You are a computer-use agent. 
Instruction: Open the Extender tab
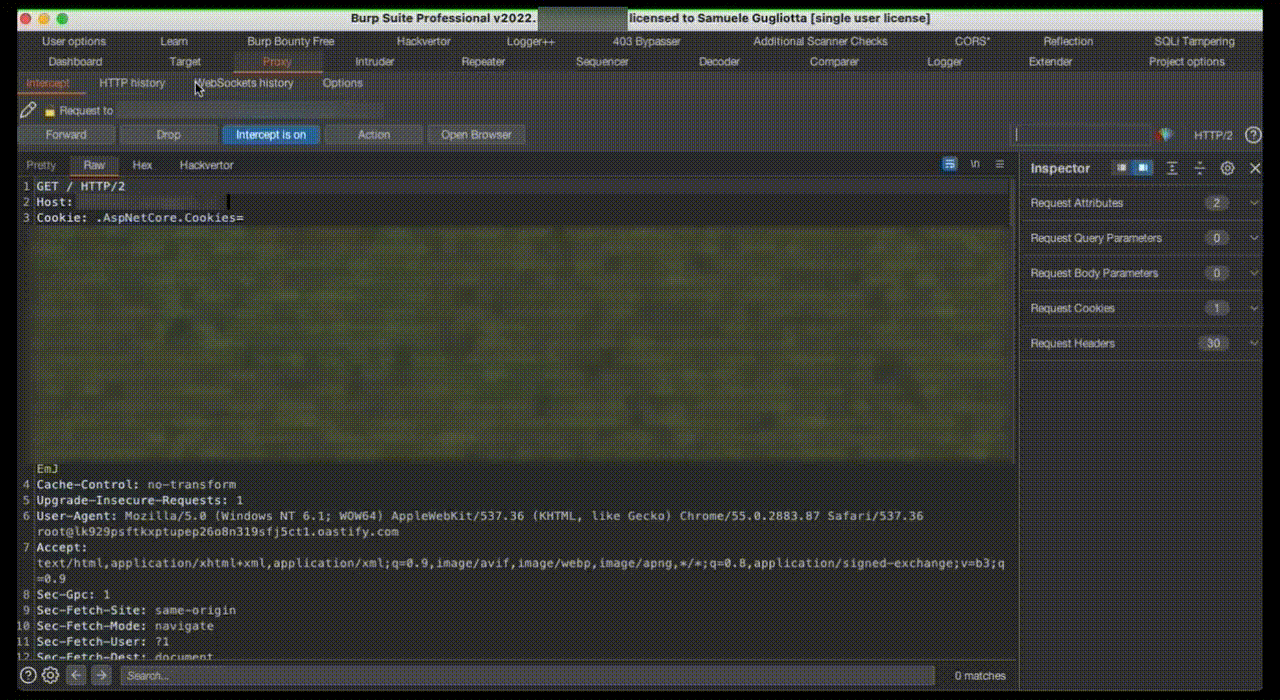(x=1050, y=62)
